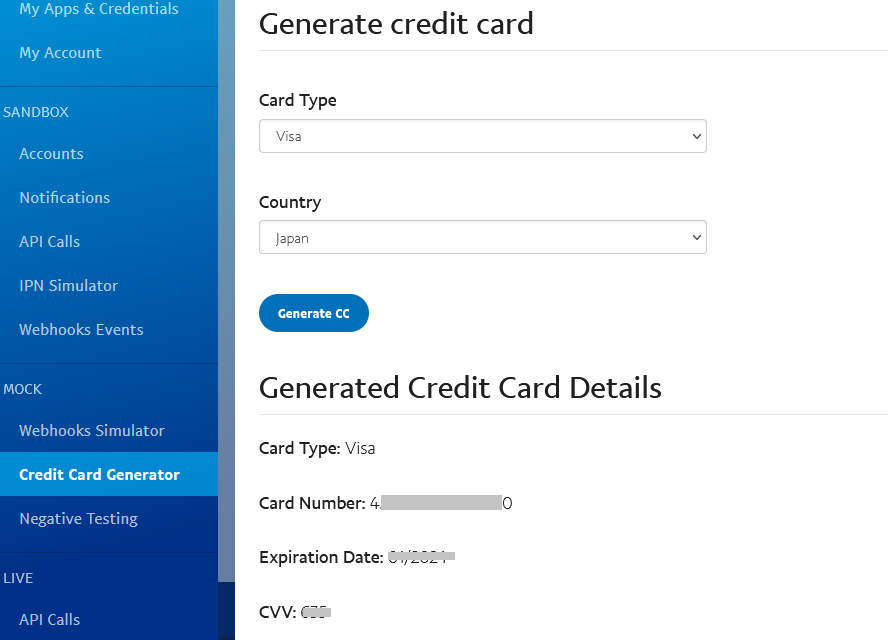Open sandbox Notifications
This screenshot has height=640, width=896.
click(x=64, y=197)
